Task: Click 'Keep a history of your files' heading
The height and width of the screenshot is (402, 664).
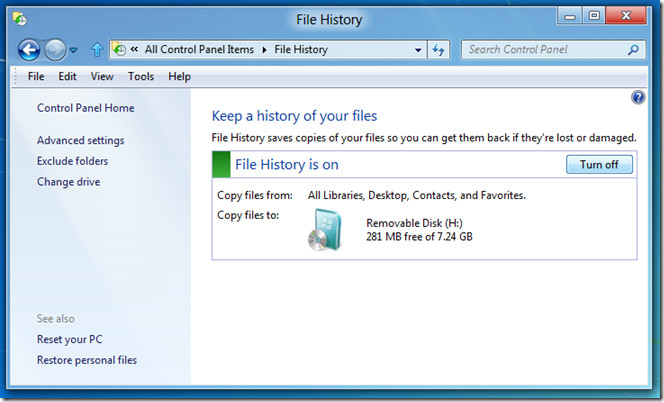Action: (294, 116)
